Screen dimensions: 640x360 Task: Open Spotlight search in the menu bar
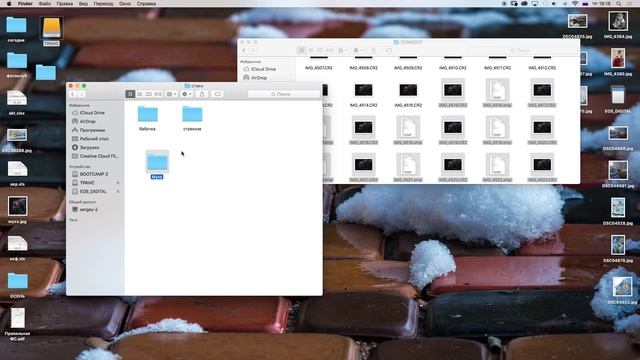619,4
